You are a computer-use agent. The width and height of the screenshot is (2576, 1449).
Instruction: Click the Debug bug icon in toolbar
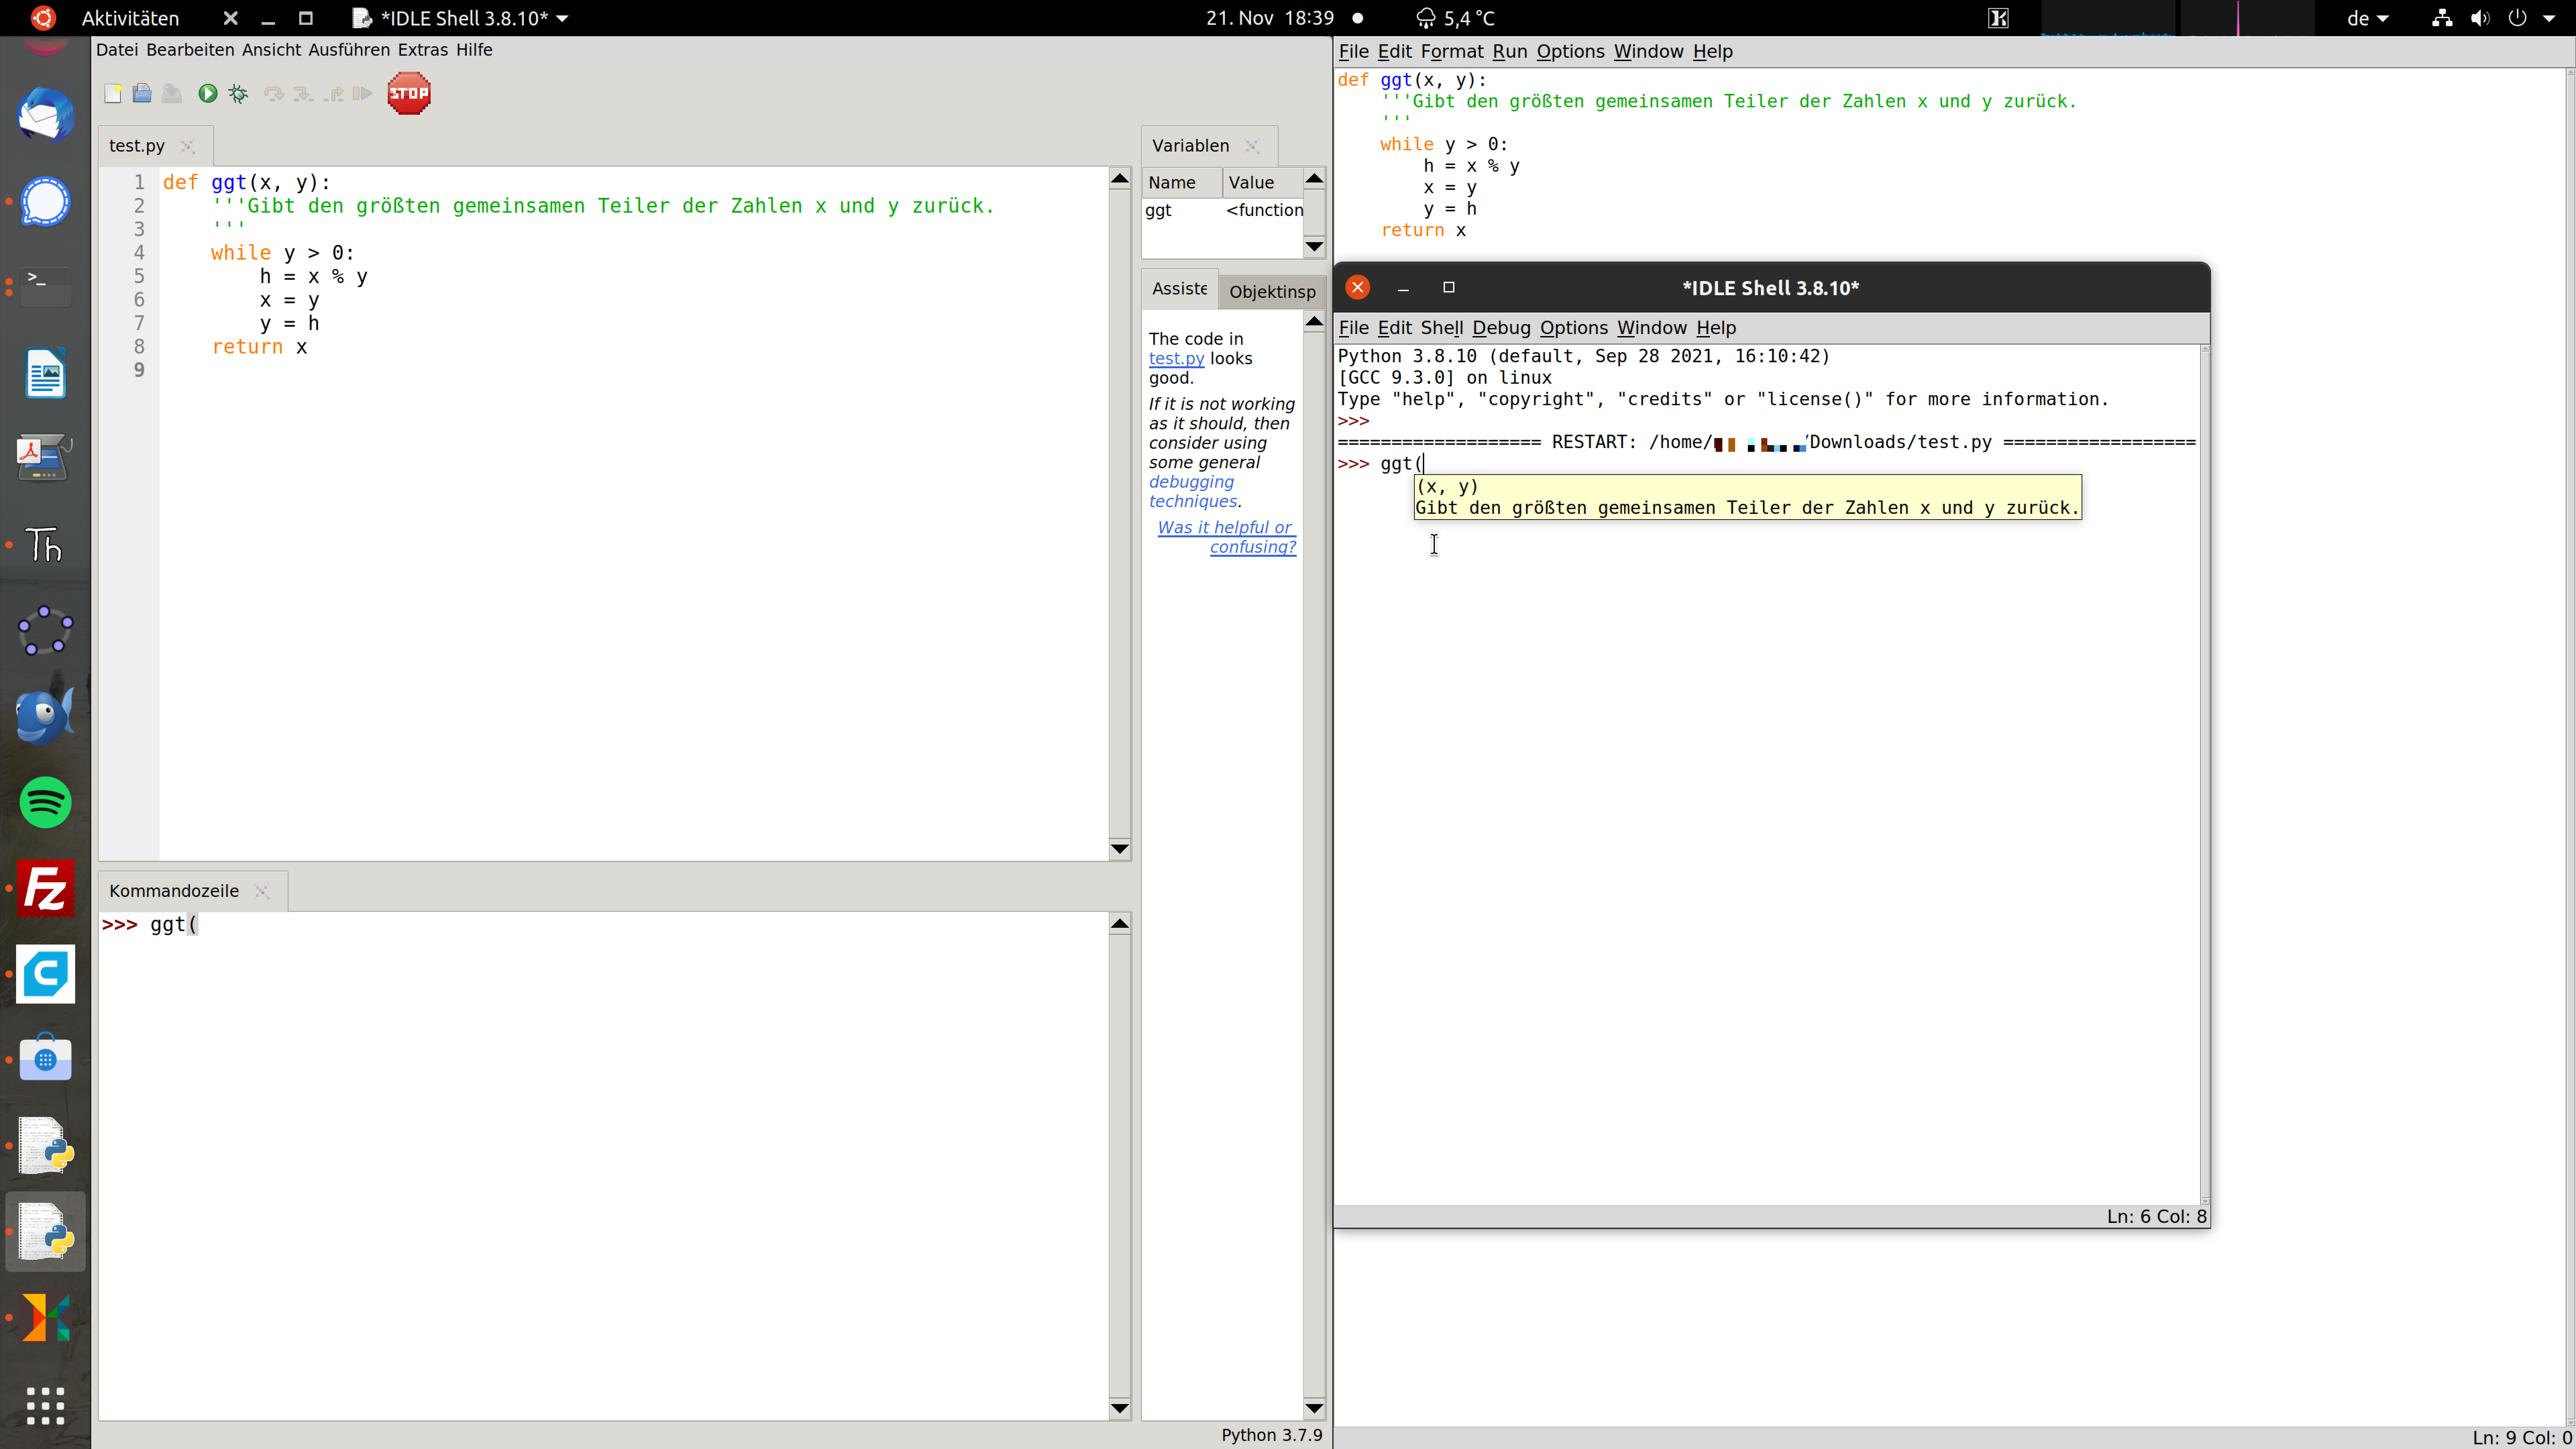[238, 93]
